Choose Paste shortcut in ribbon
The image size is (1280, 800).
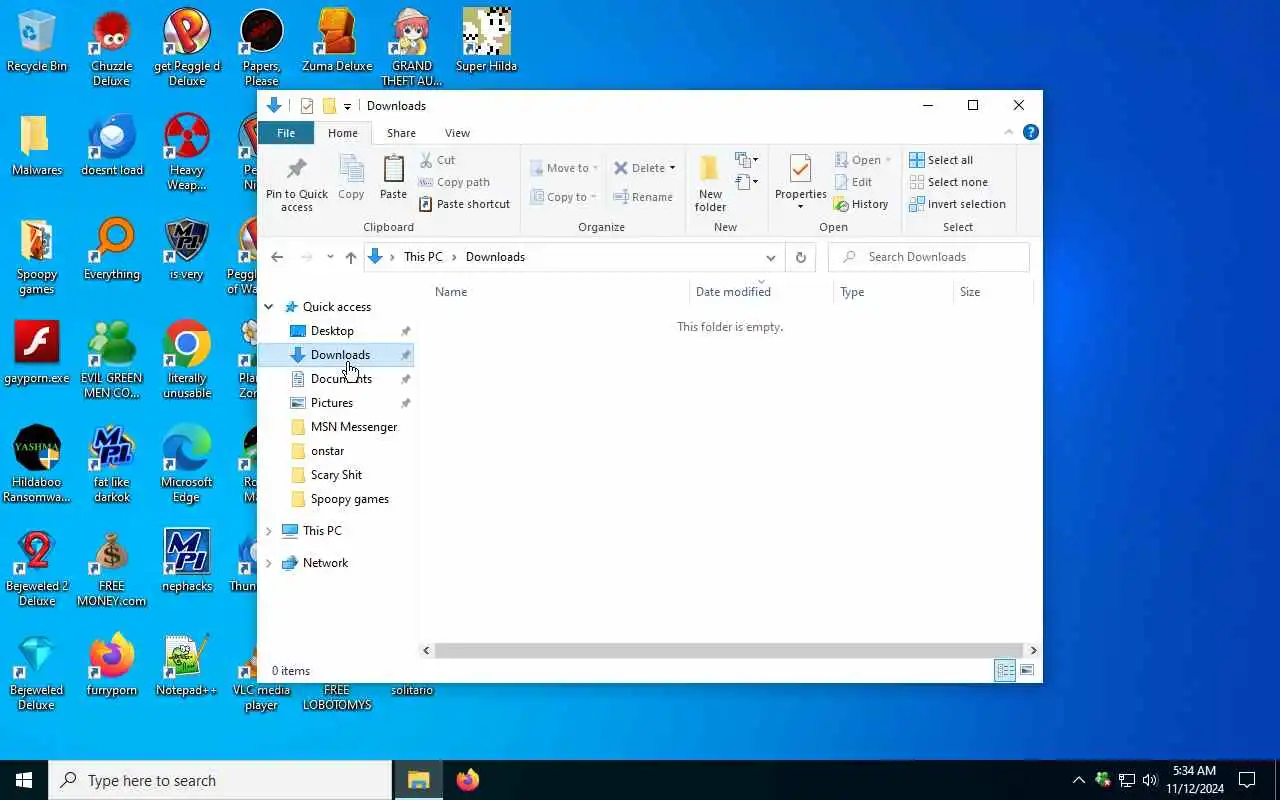(x=464, y=204)
